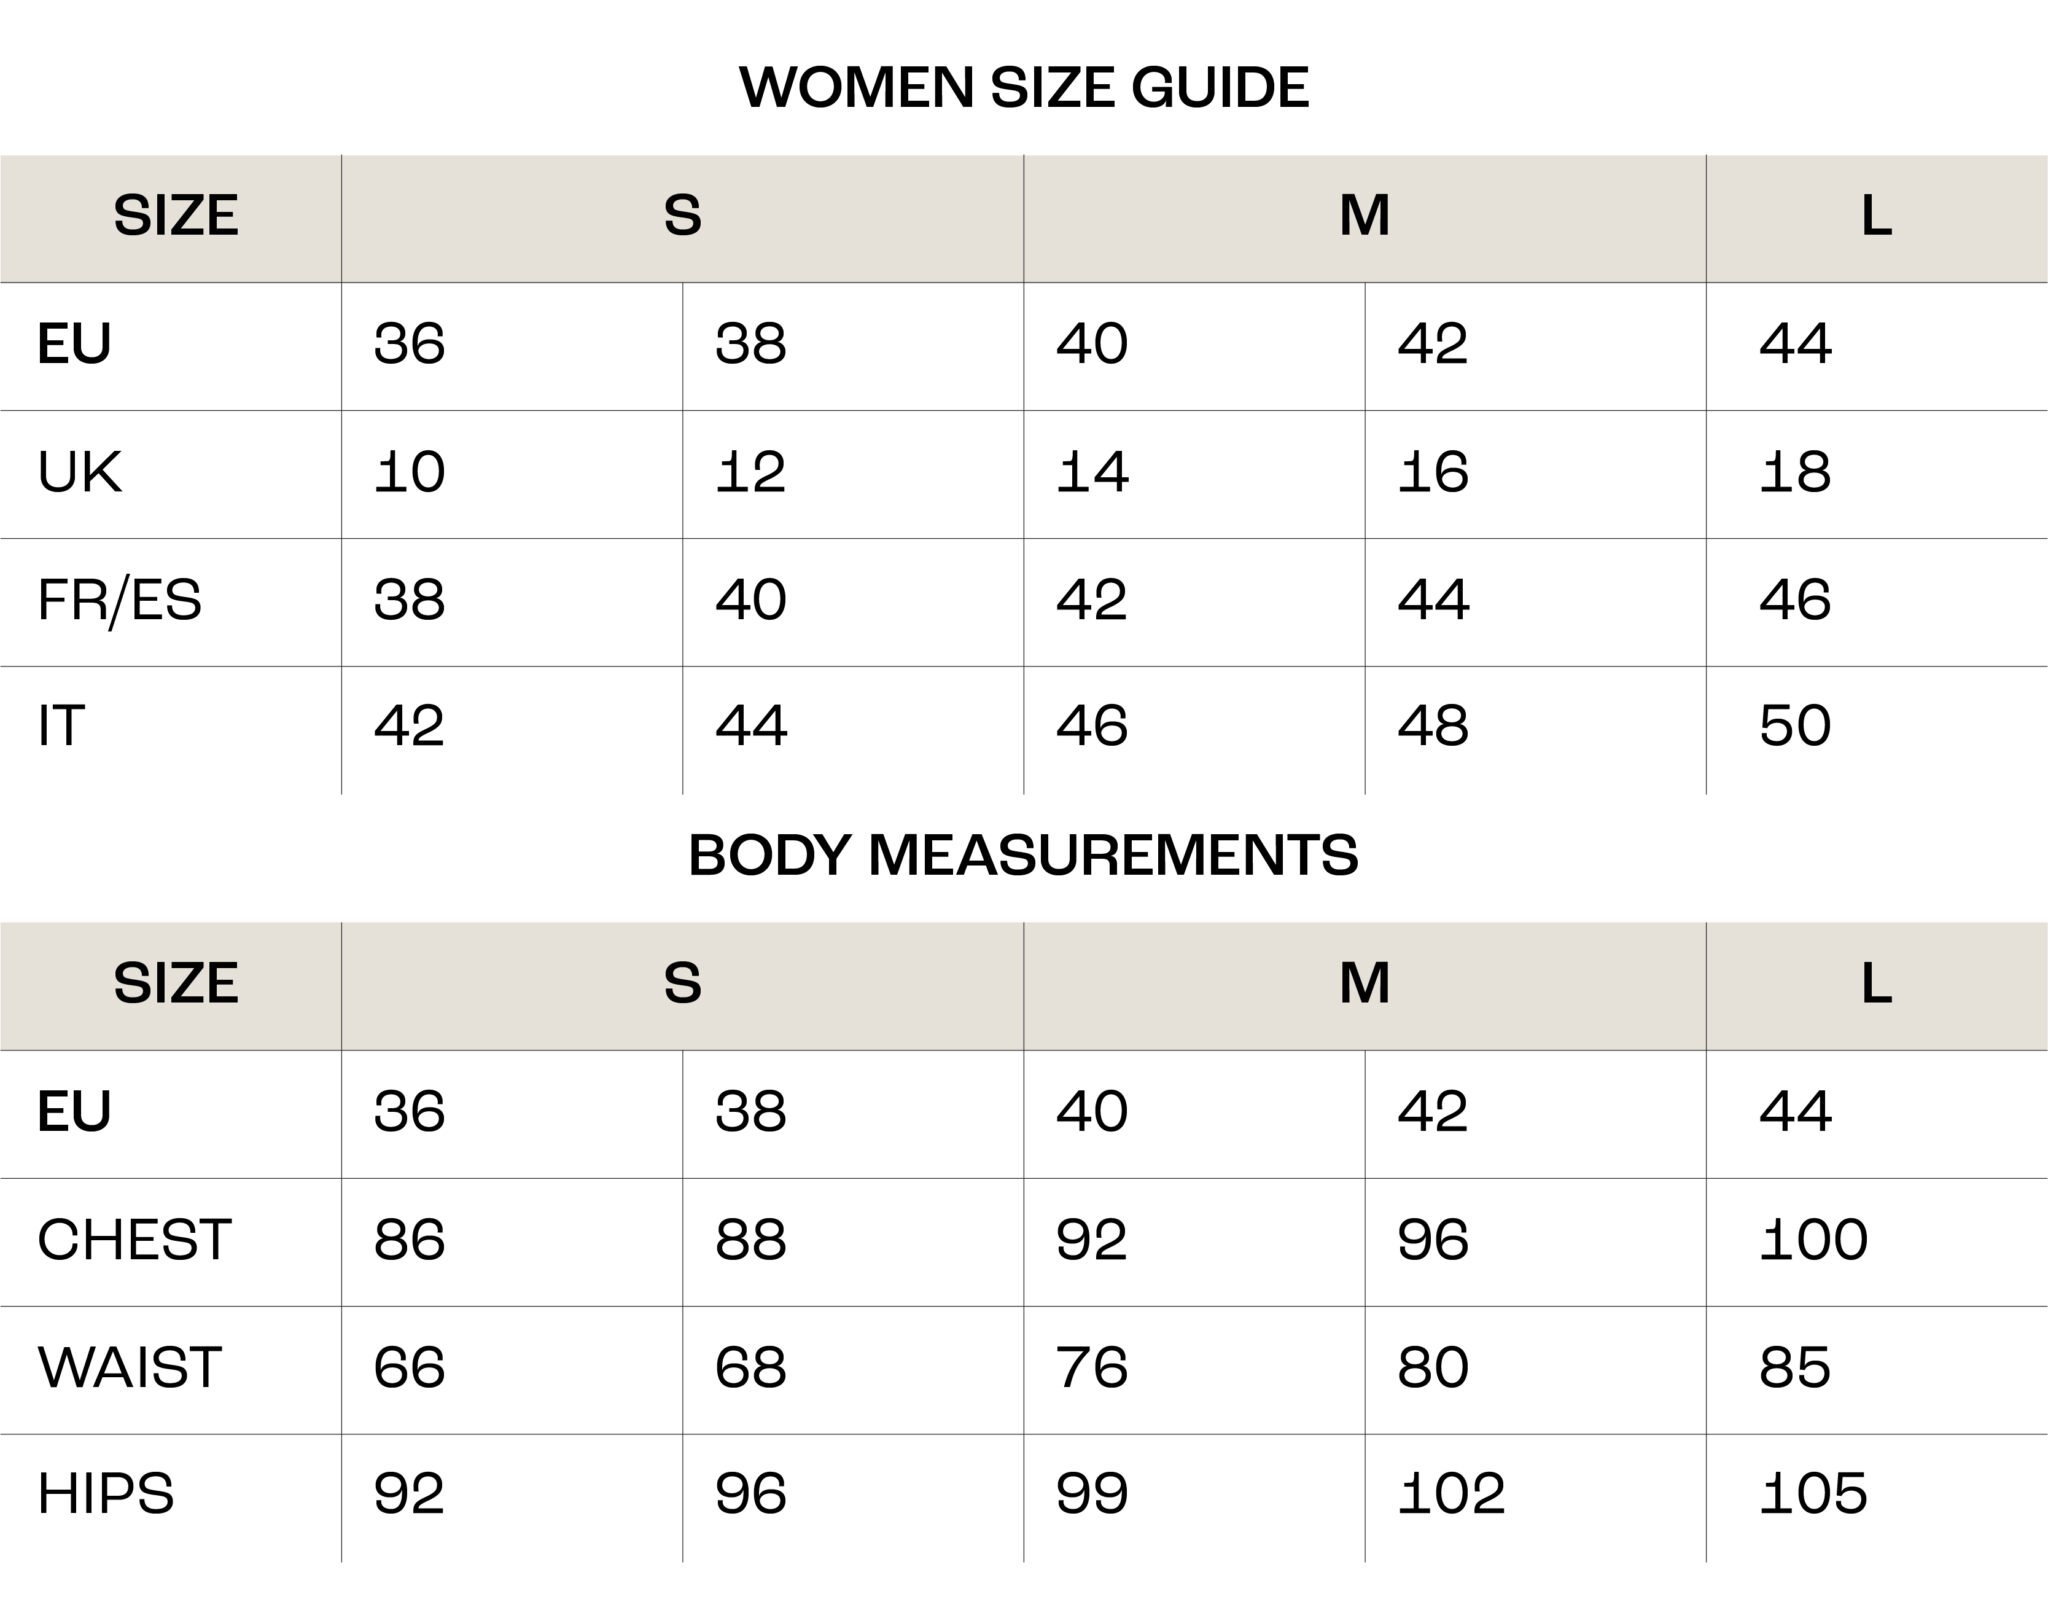Click M header in Body Measurements table
2048x1618 pixels.
click(x=1364, y=984)
